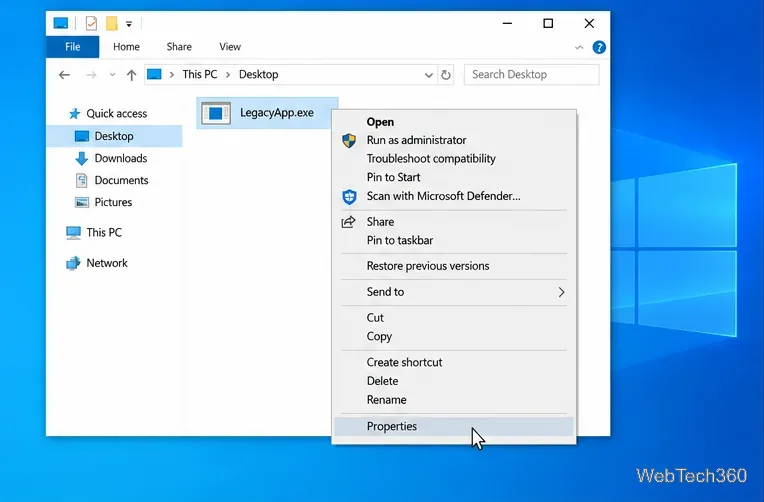The height and width of the screenshot is (502, 764).
Task: Click the LegacyApp.exe file icon
Action: pyautogui.click(x=216, y=113)
